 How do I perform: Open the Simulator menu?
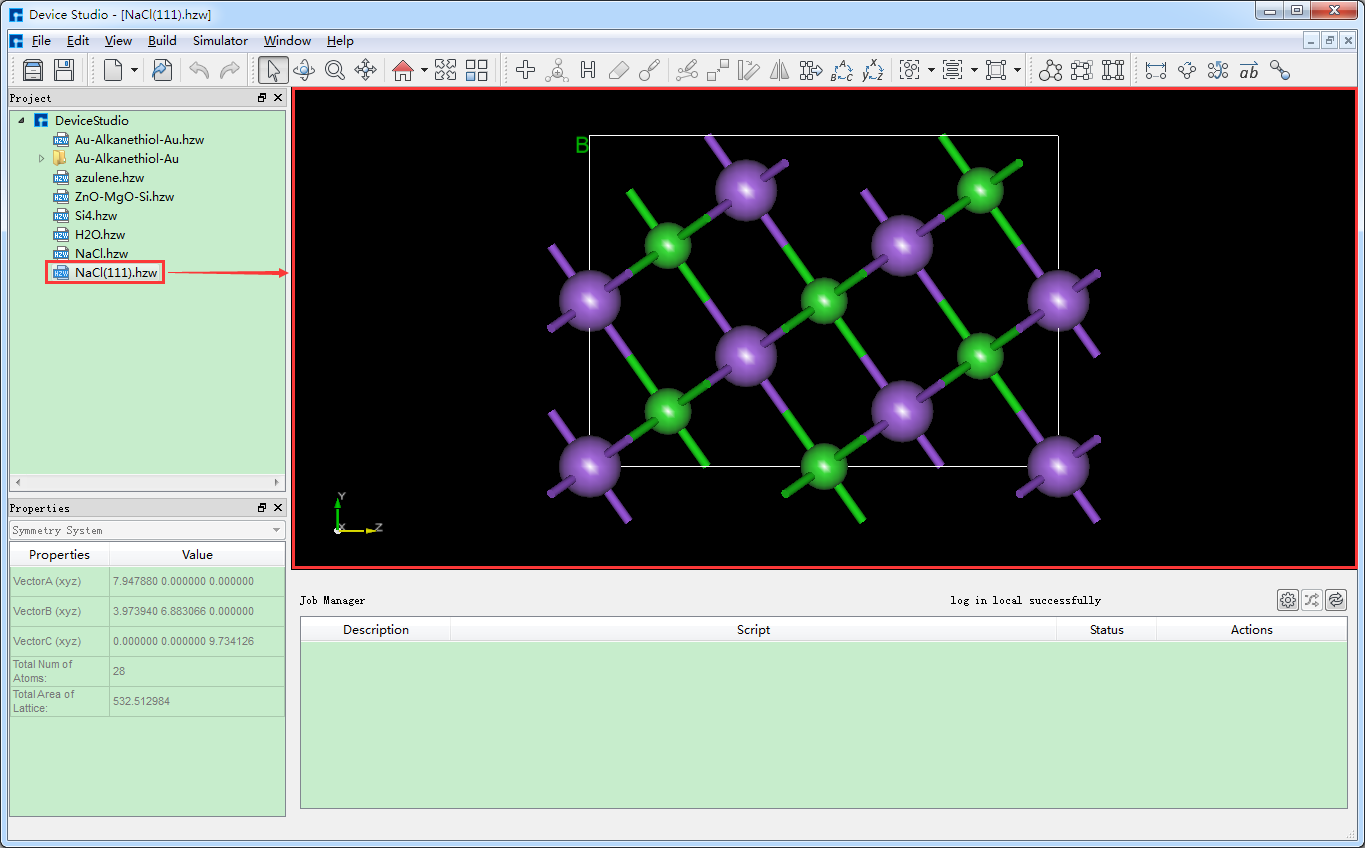click(220, 41)
